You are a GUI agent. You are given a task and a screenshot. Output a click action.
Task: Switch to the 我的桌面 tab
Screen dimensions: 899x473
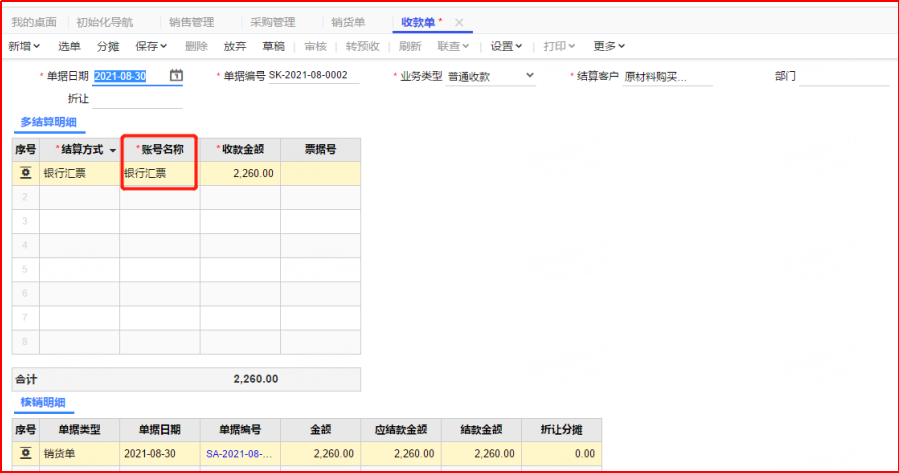(34, 22)
